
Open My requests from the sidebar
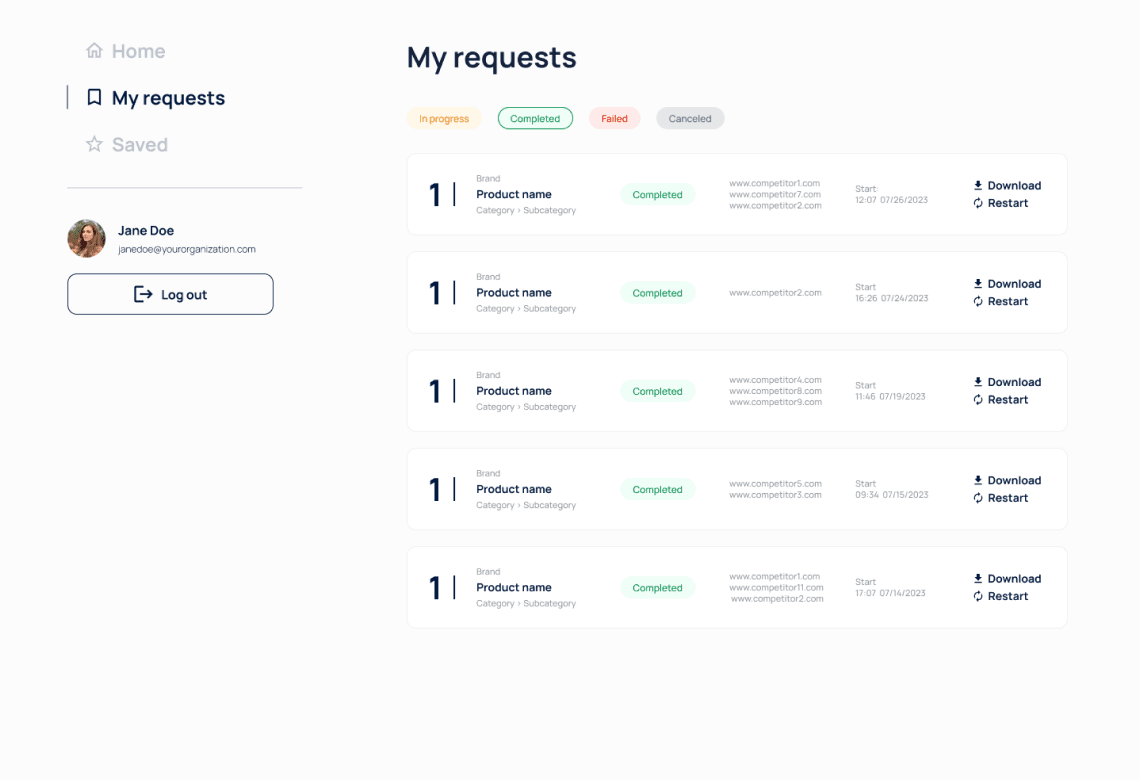coord(168,98)
